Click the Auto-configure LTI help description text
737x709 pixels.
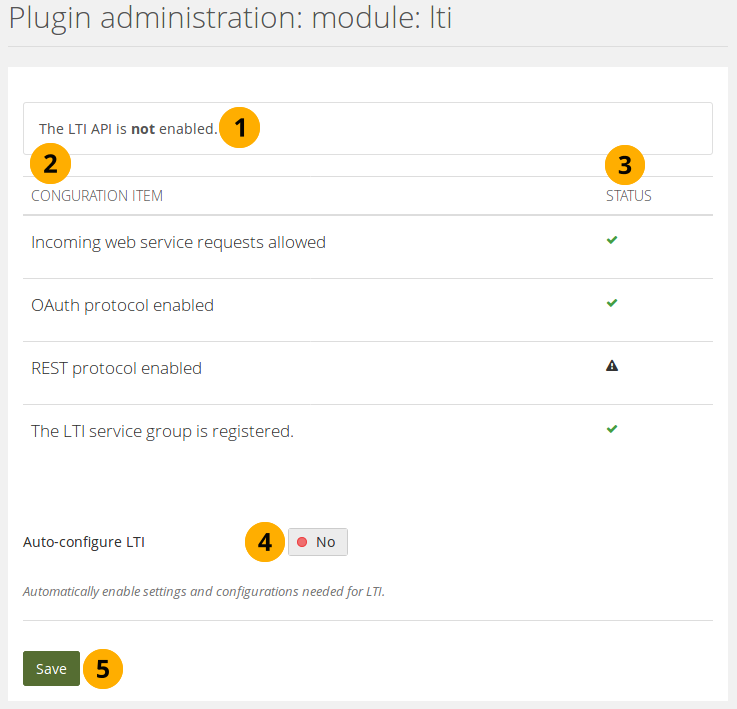tap(204, 591)
